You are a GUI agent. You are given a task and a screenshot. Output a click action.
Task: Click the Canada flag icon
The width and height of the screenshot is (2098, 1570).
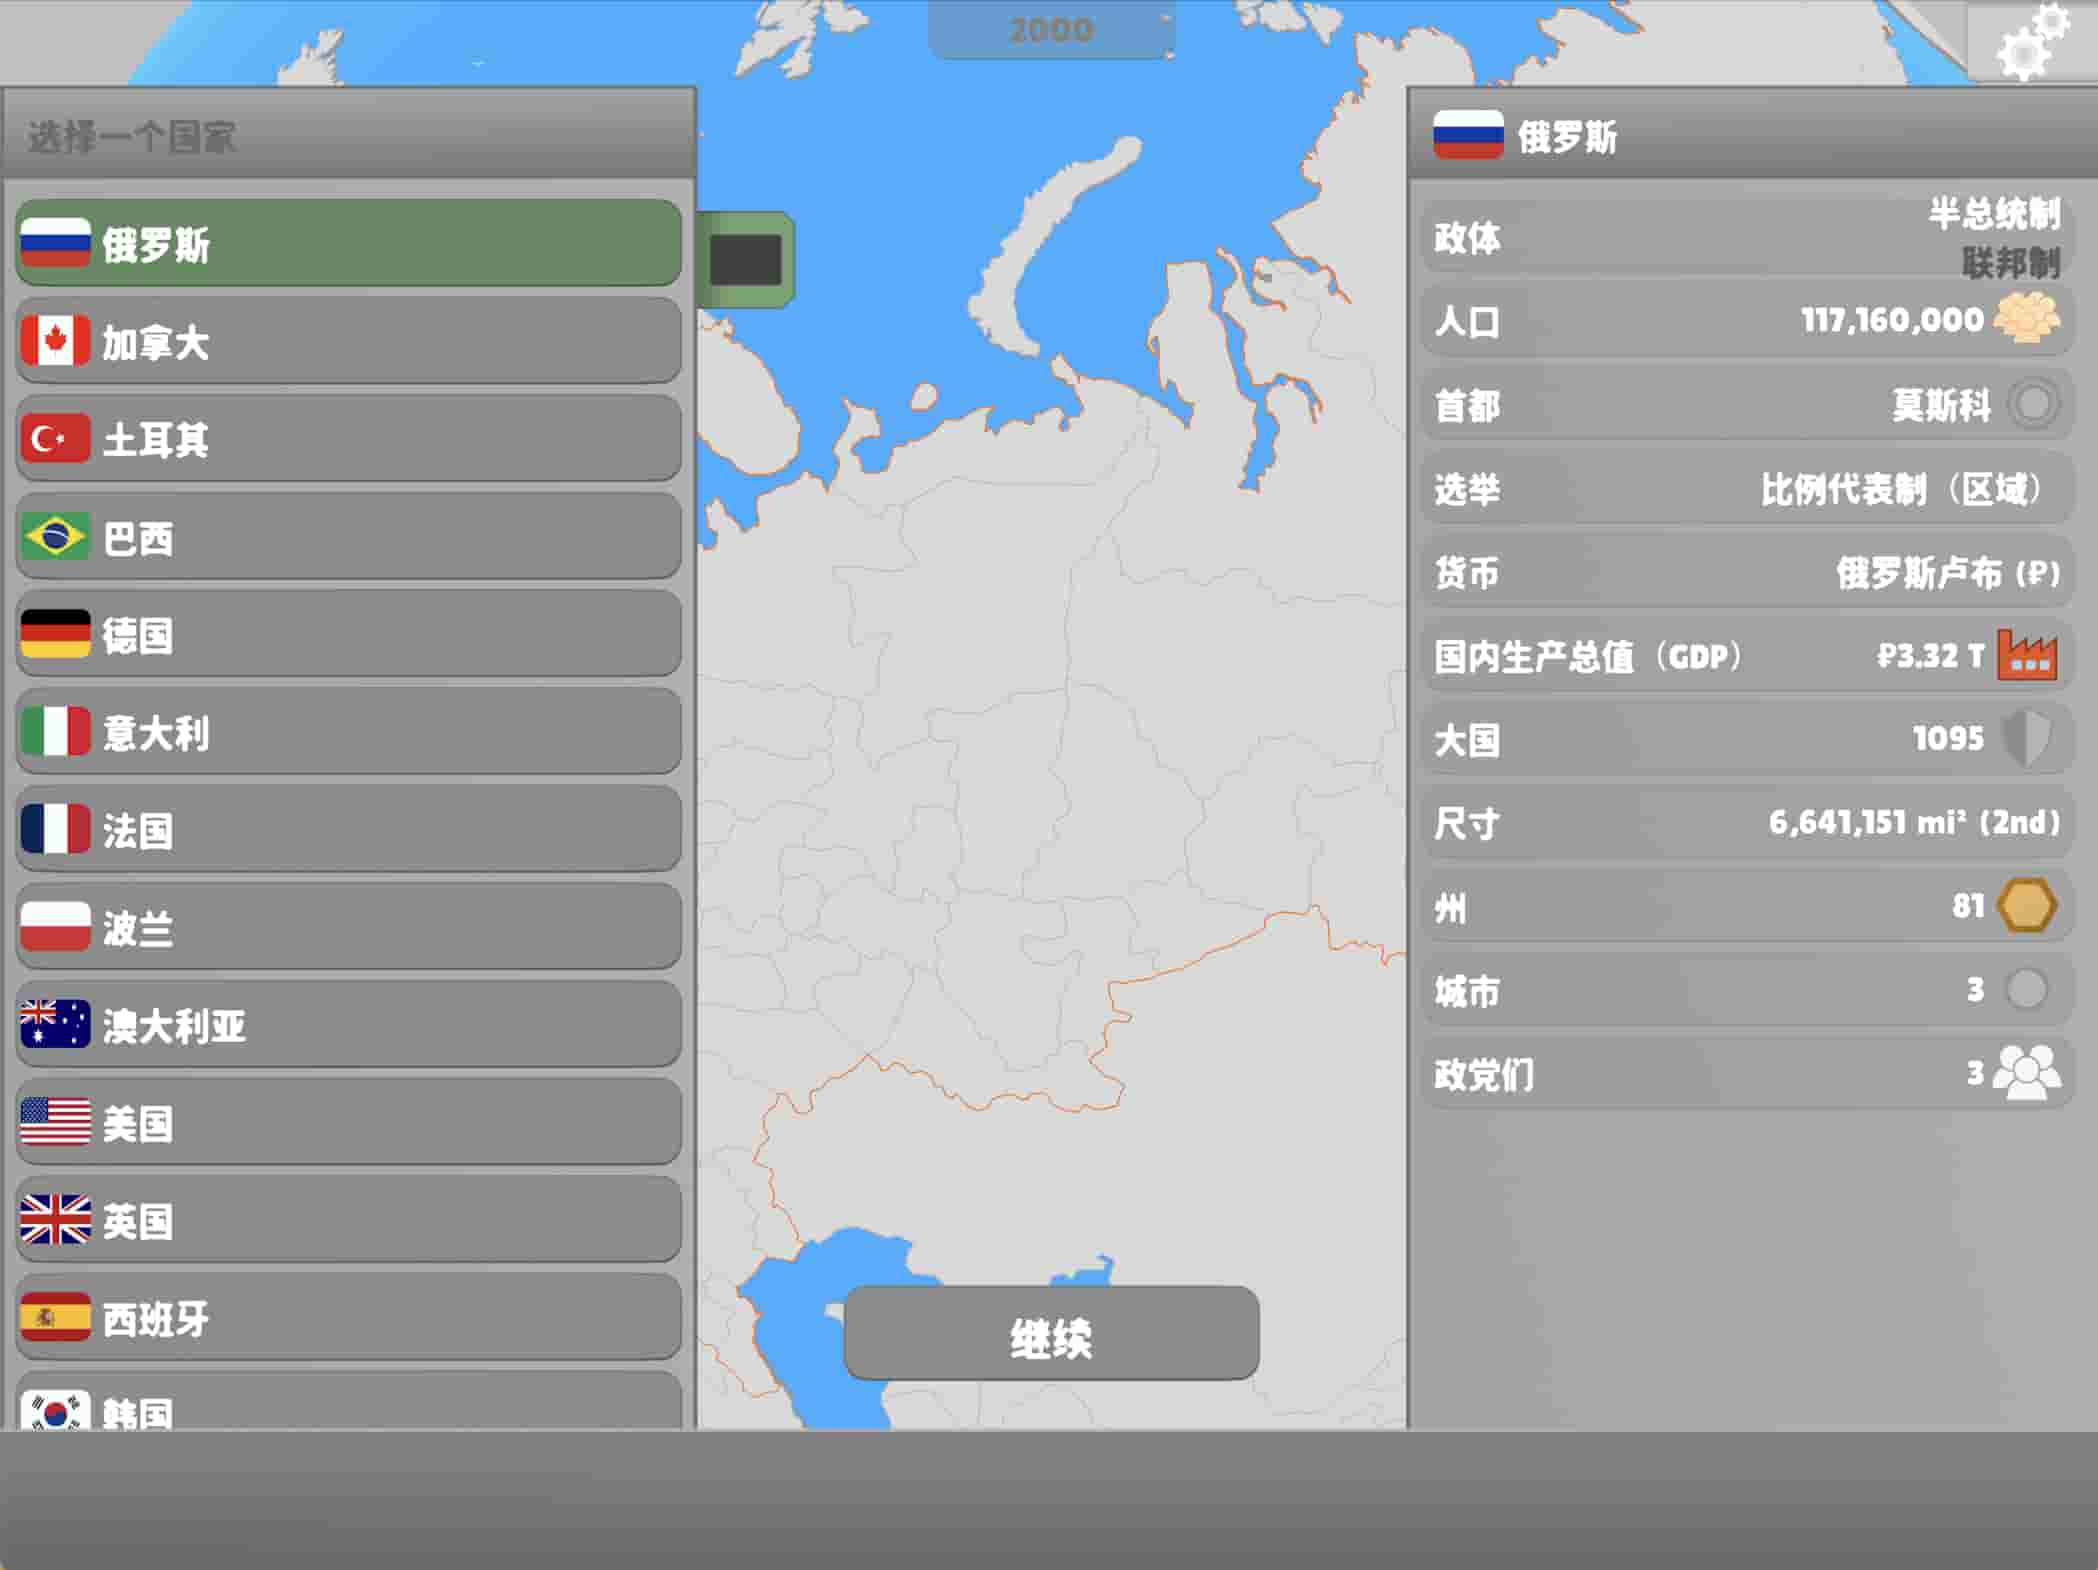click(55, 341)
